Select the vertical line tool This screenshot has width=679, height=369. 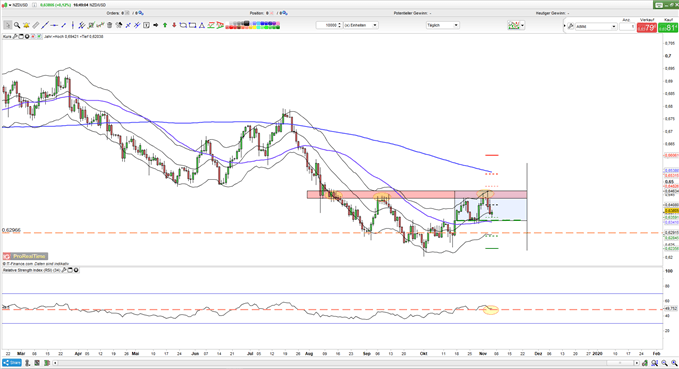point(73,25)
